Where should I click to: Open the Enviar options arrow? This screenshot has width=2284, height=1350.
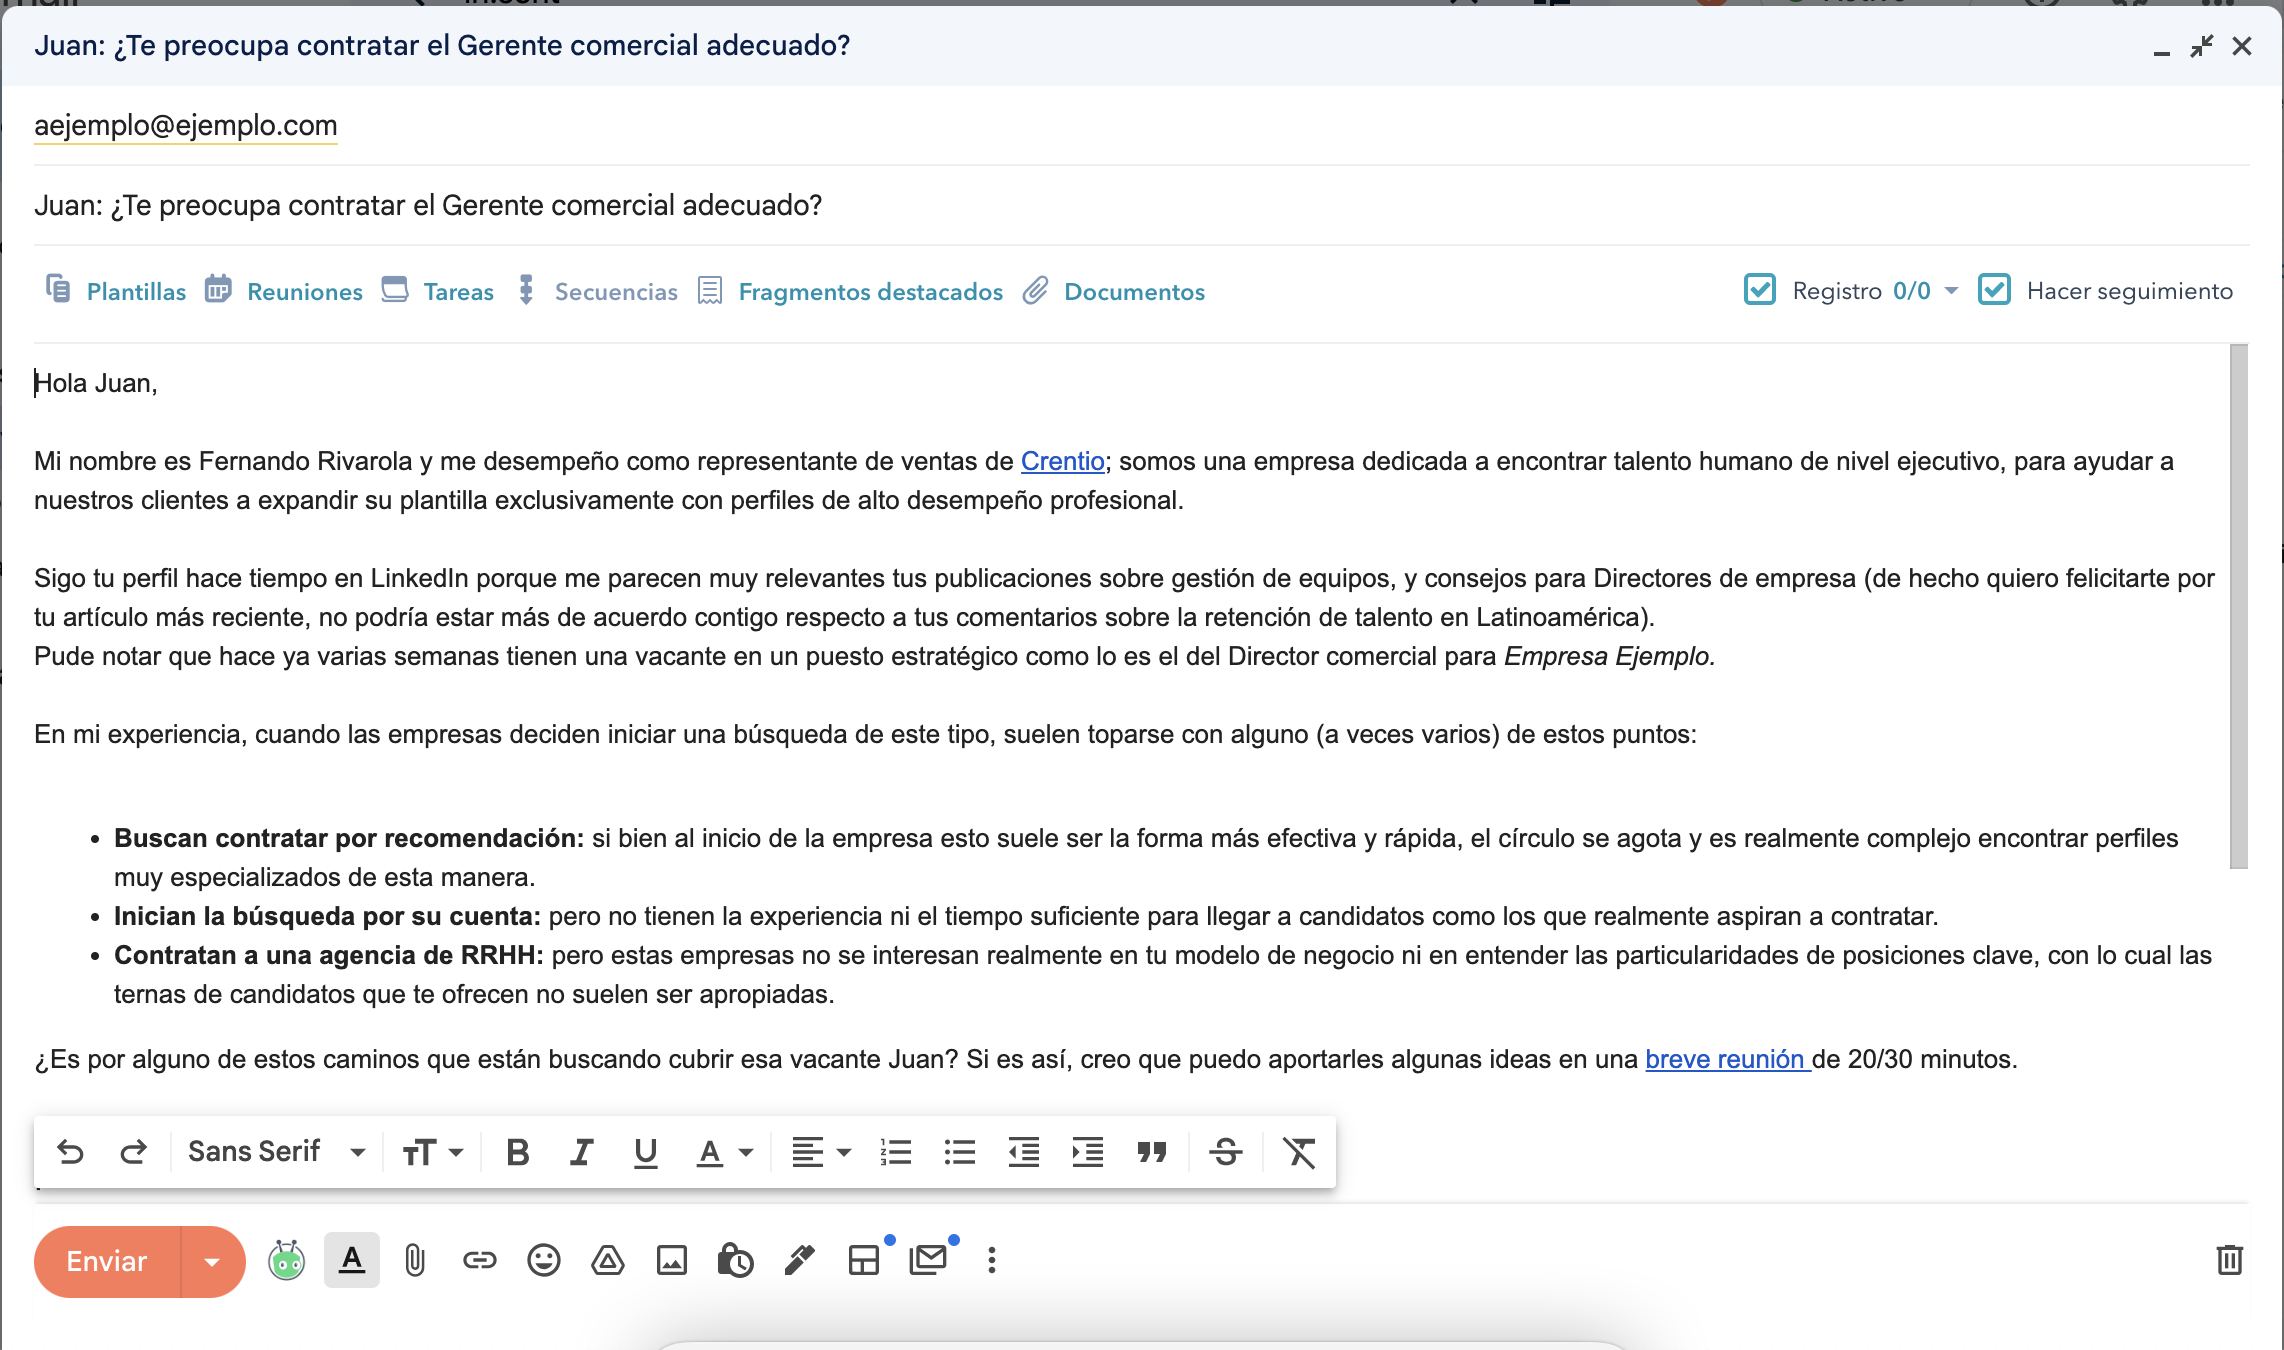tap(211, 1260)
